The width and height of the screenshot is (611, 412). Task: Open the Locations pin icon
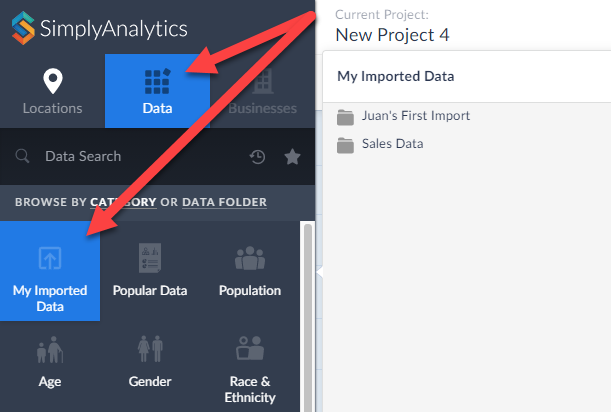point(53,81)
